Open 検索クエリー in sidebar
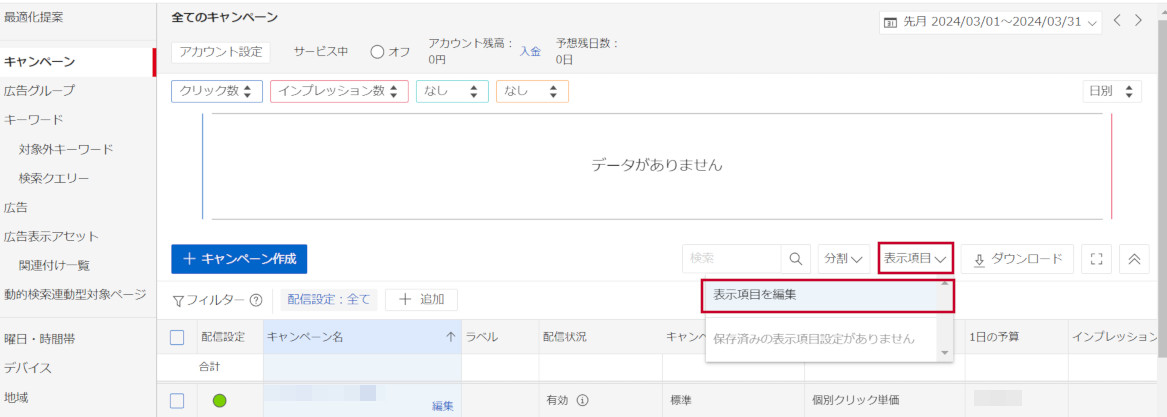Viewport: 1167px width, 417px height. (x=54, y=179)
